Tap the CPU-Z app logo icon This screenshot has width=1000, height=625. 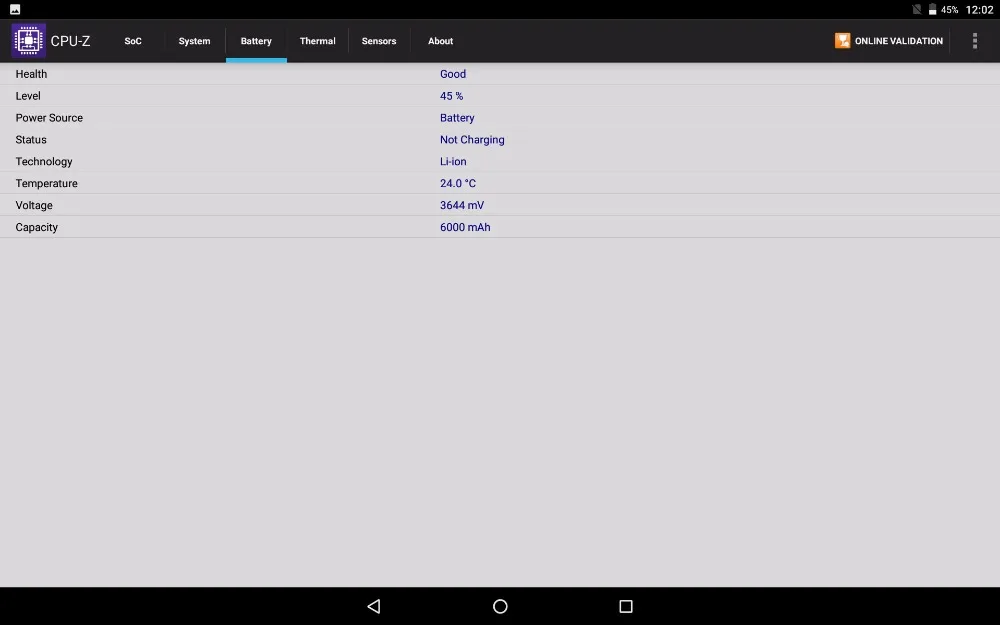(29, 41)
